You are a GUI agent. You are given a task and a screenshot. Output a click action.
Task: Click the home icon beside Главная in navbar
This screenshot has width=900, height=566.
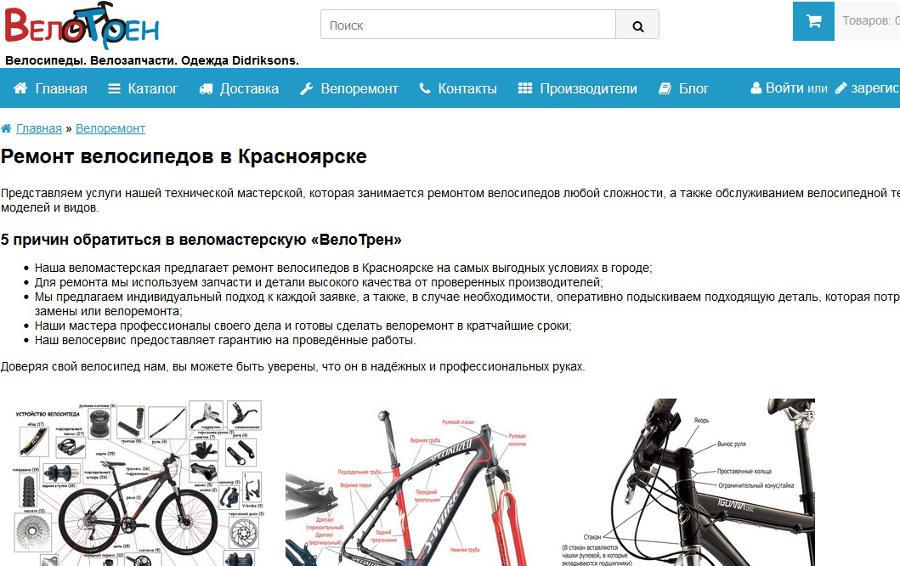coord(21,88)
